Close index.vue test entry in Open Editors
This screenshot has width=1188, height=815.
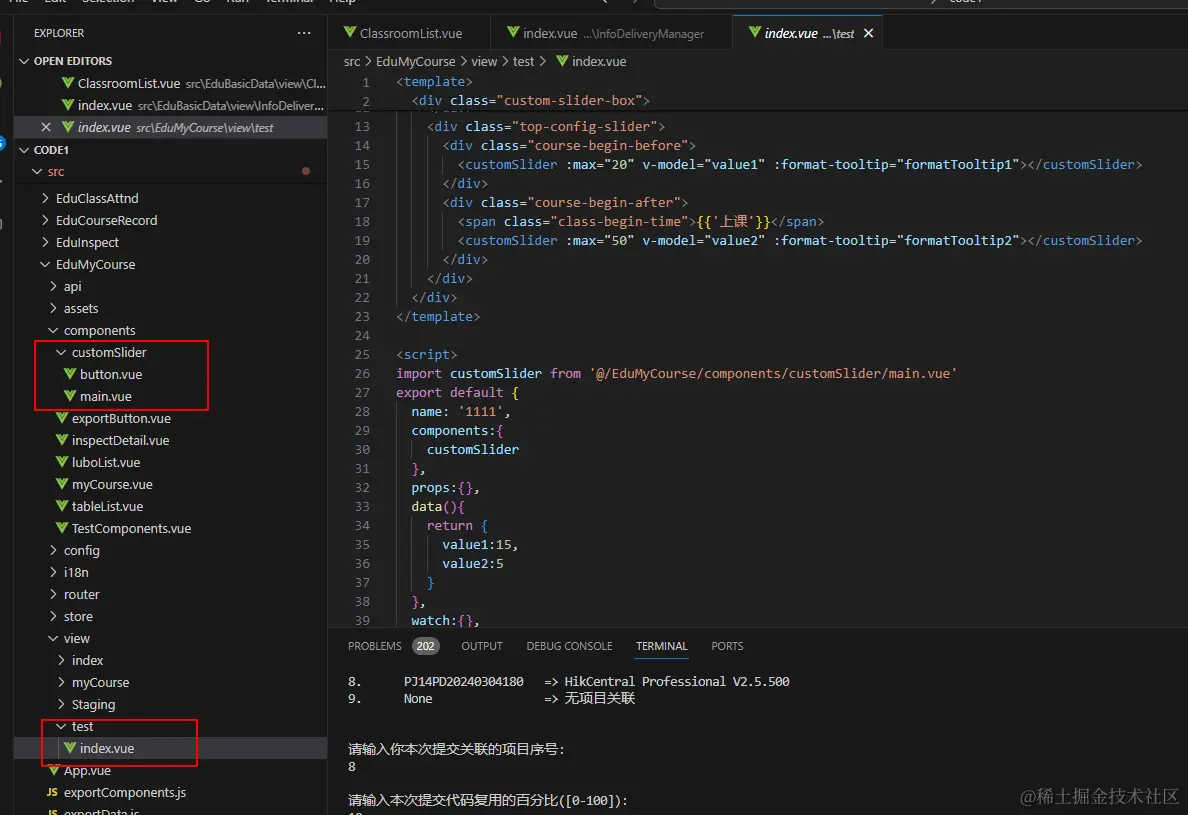(x=45, y=127)
